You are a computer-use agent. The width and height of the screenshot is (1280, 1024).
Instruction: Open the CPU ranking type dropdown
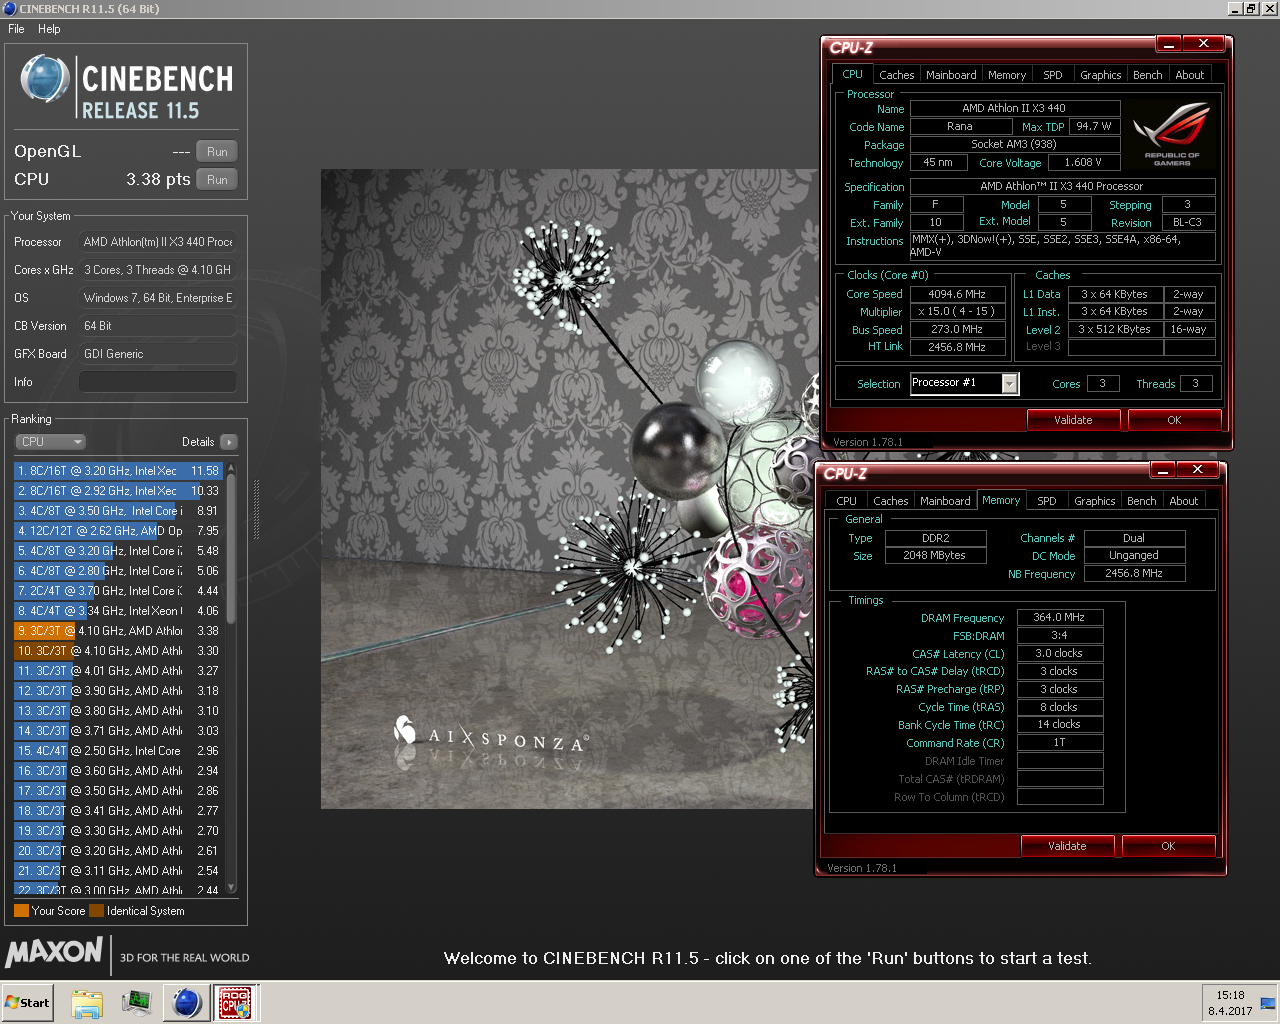50,442
